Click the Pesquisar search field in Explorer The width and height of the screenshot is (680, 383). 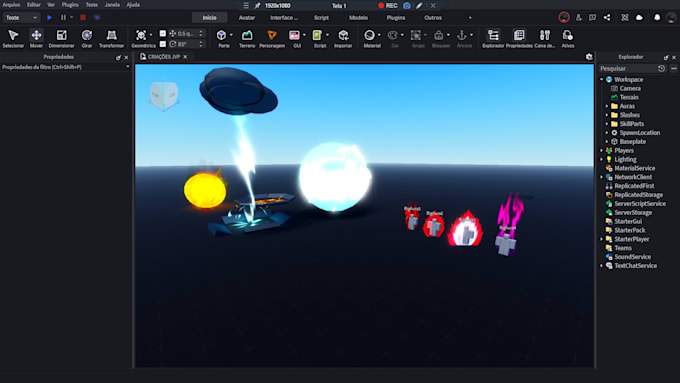point(627,69)
